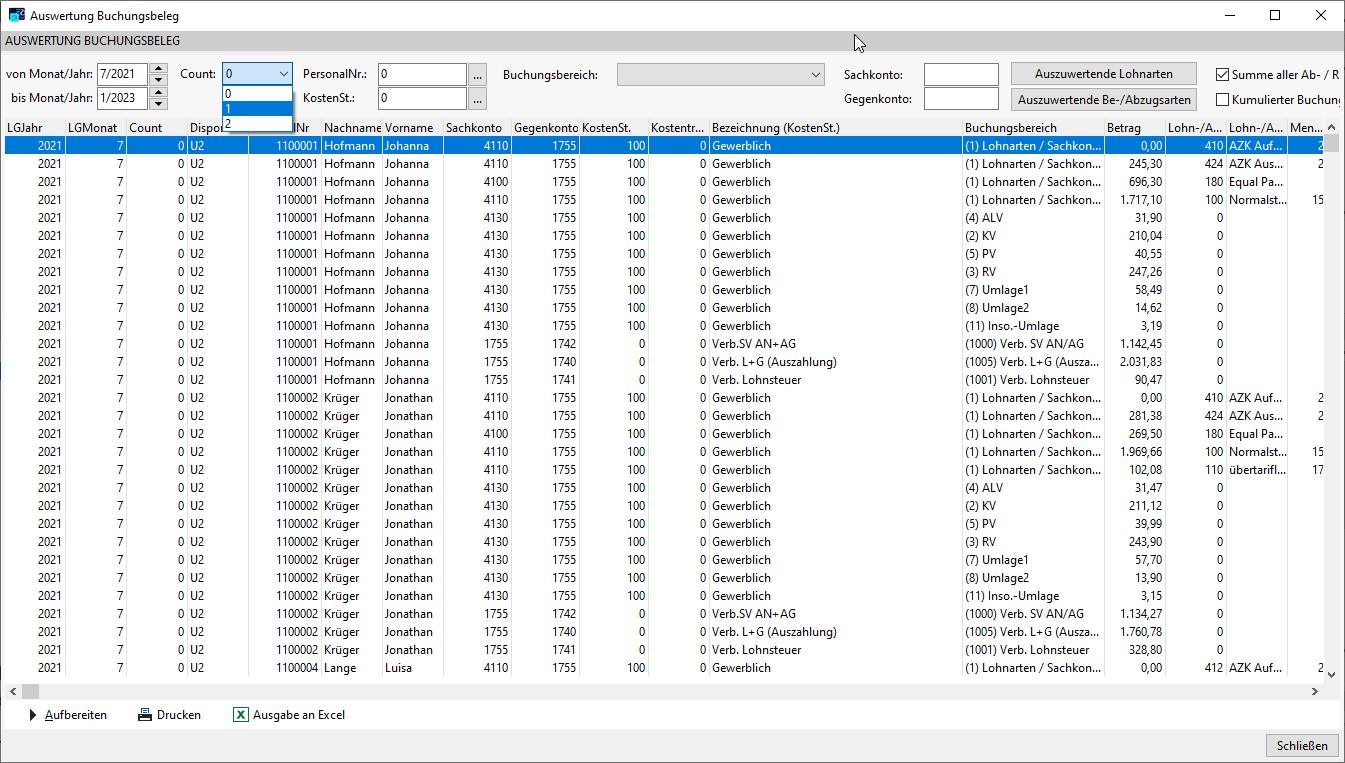Click into the KostenSt. input field
Image resolution: width=1345 pixels, height=763 pixels.
coord(422,98)
